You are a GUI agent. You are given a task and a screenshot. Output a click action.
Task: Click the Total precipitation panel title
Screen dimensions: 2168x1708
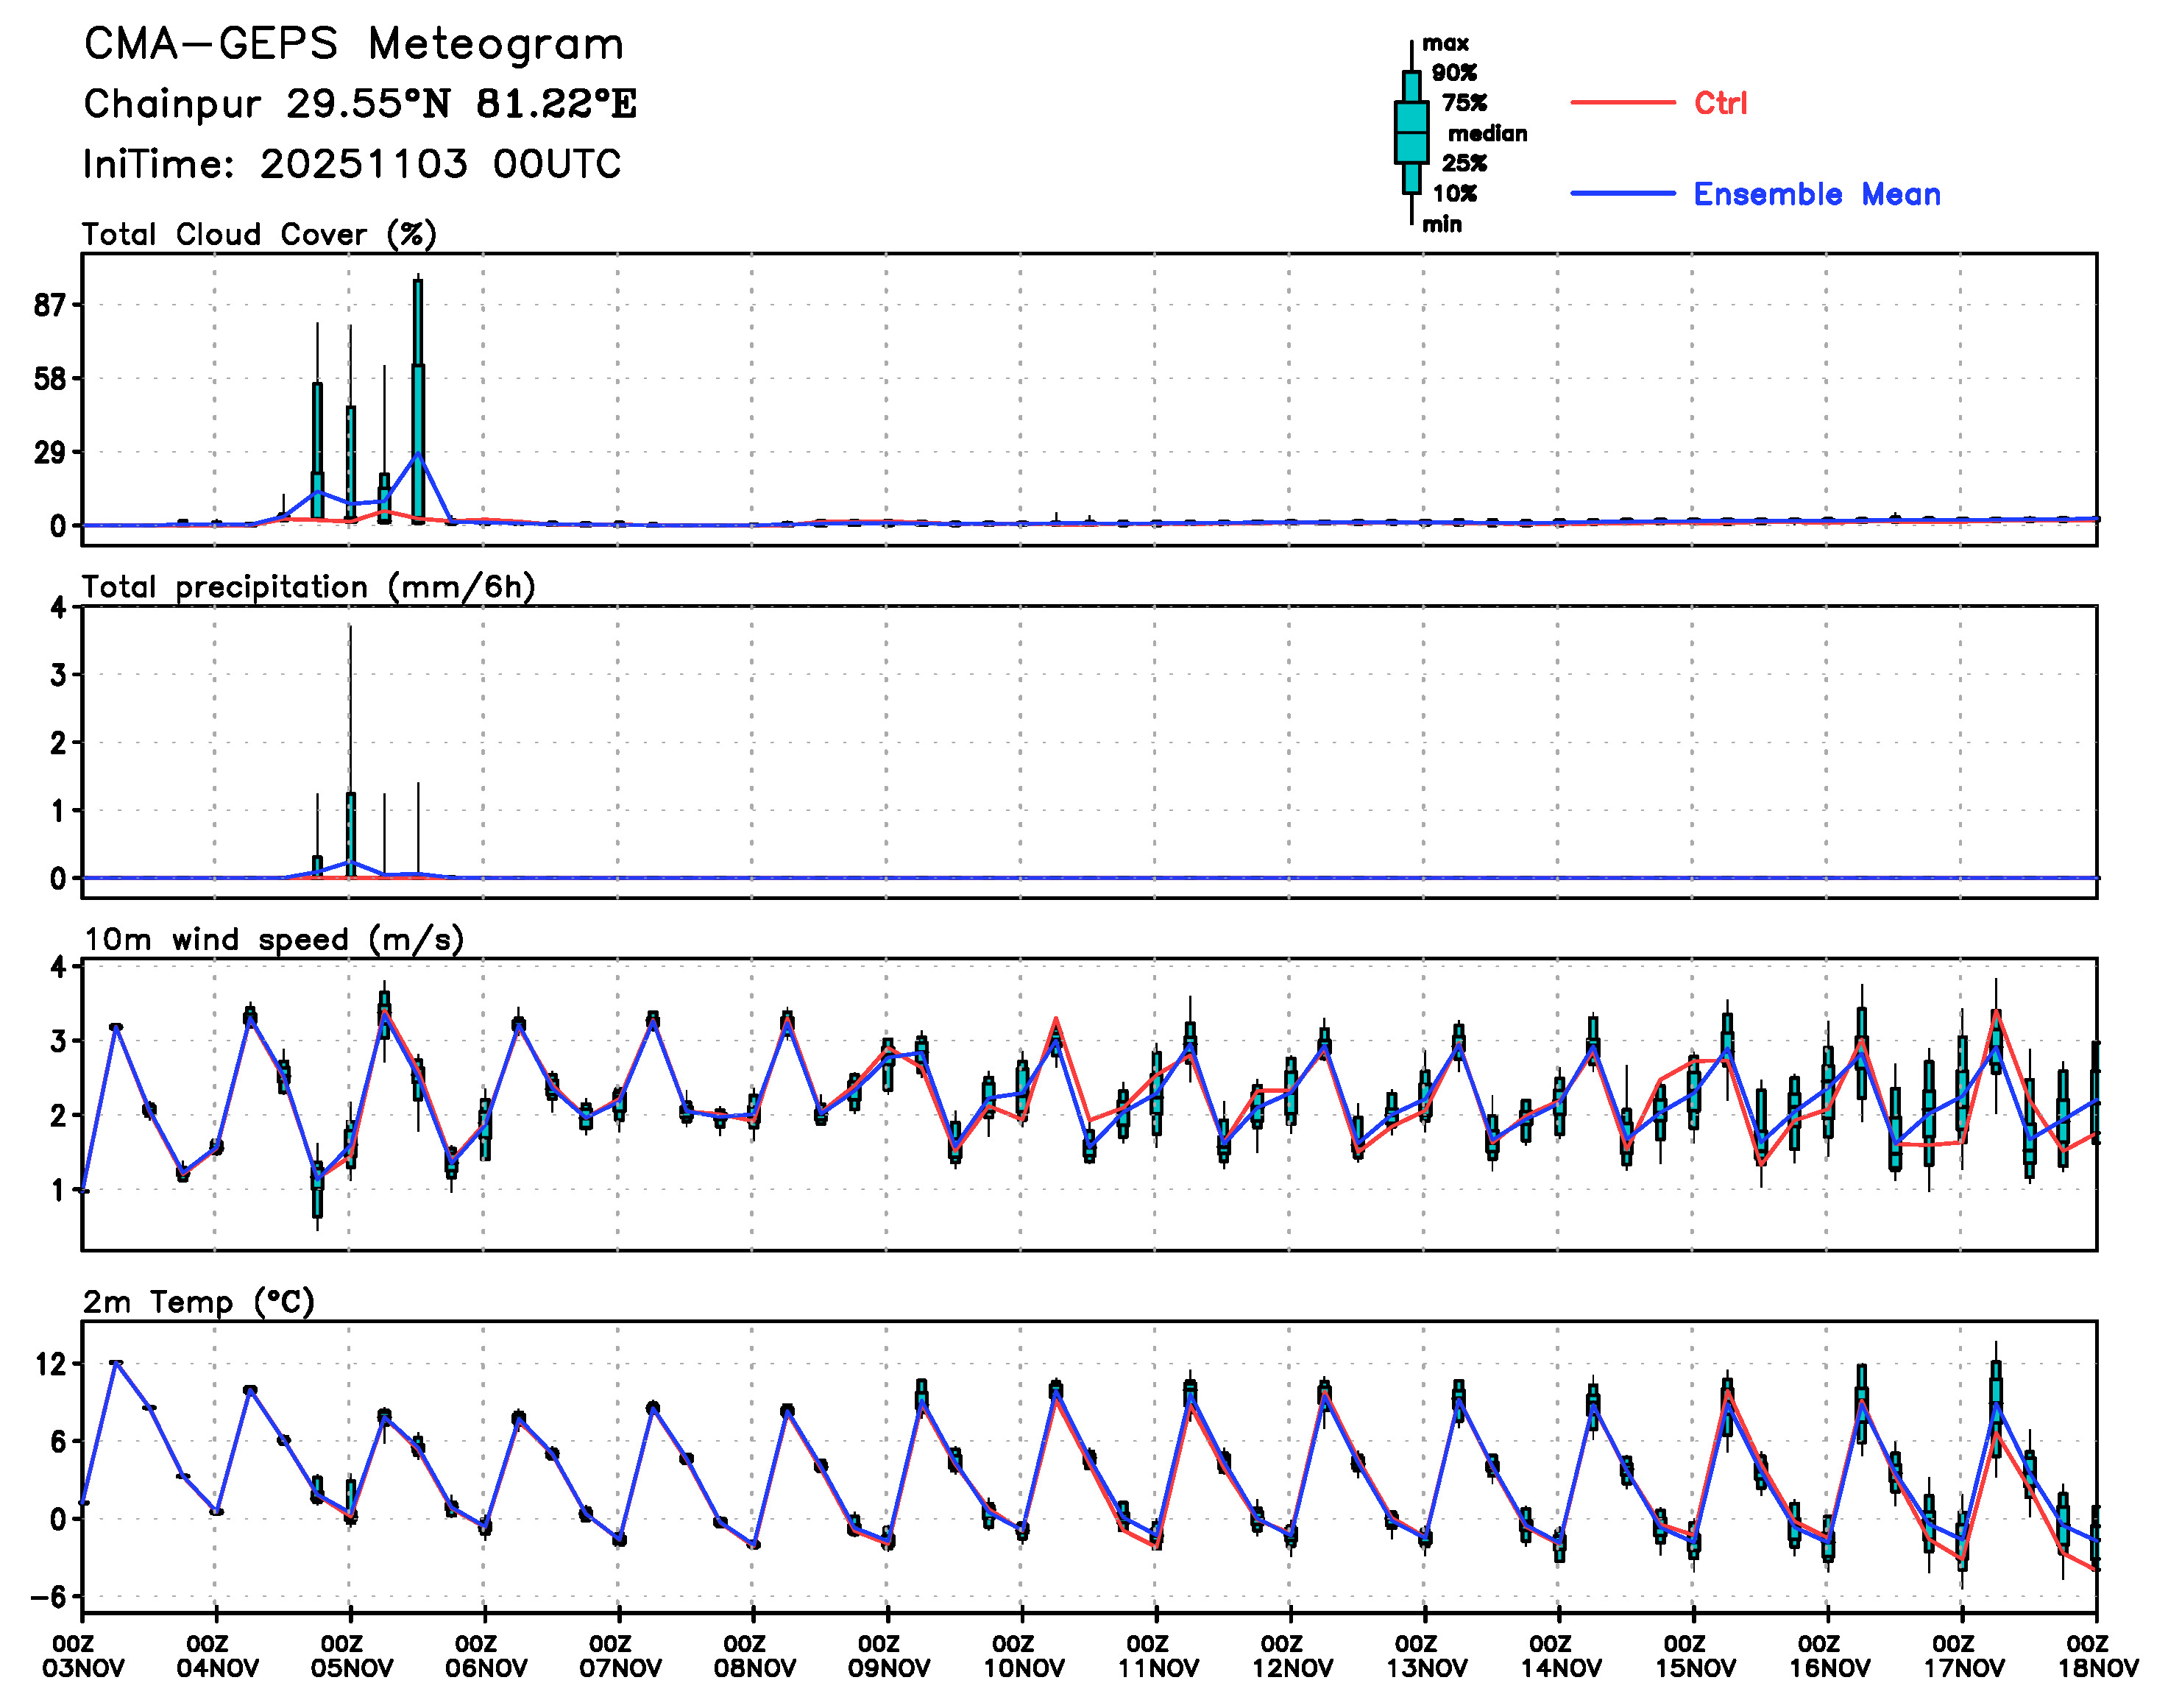[308, 586]
